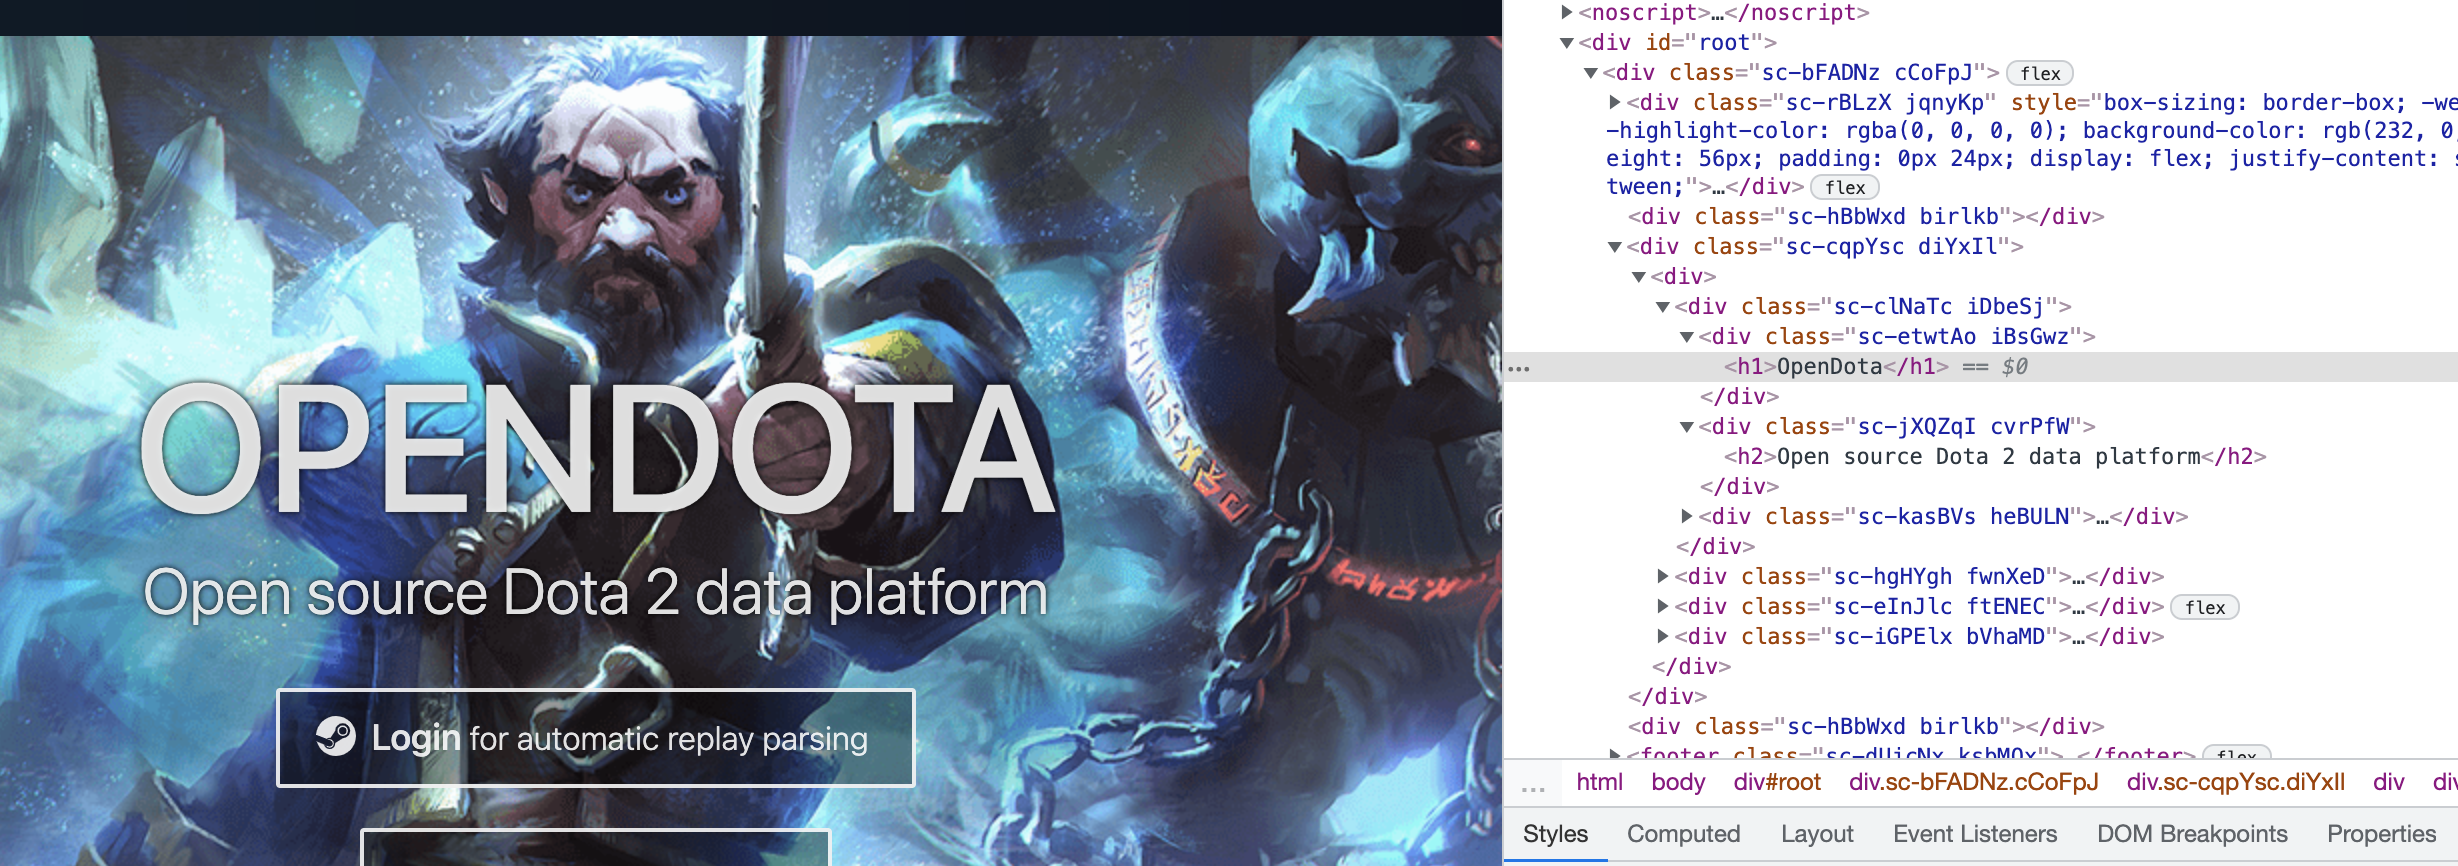Collapse the div id="root" node
The image size is (2458, 866).
tap(1567, 43)
